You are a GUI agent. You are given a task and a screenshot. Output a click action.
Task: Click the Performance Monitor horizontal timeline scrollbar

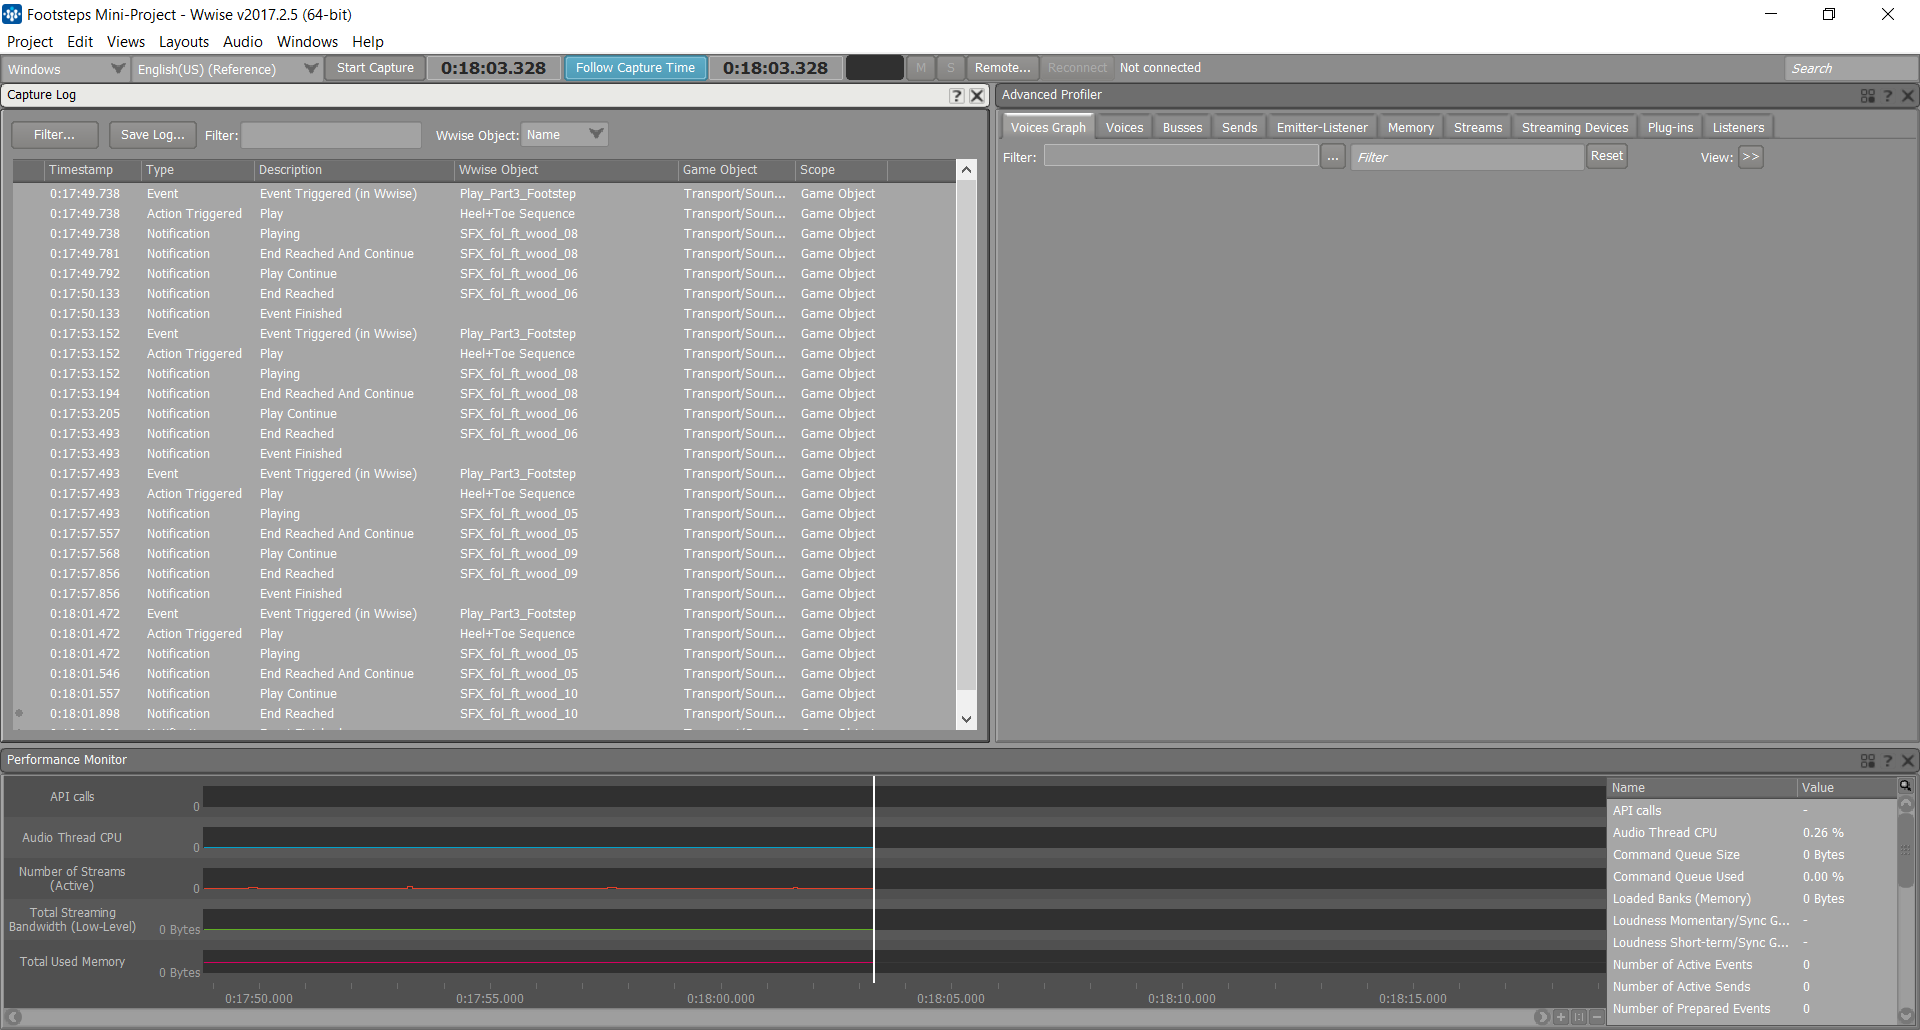pyautogui.click(x=778, y=1017)
